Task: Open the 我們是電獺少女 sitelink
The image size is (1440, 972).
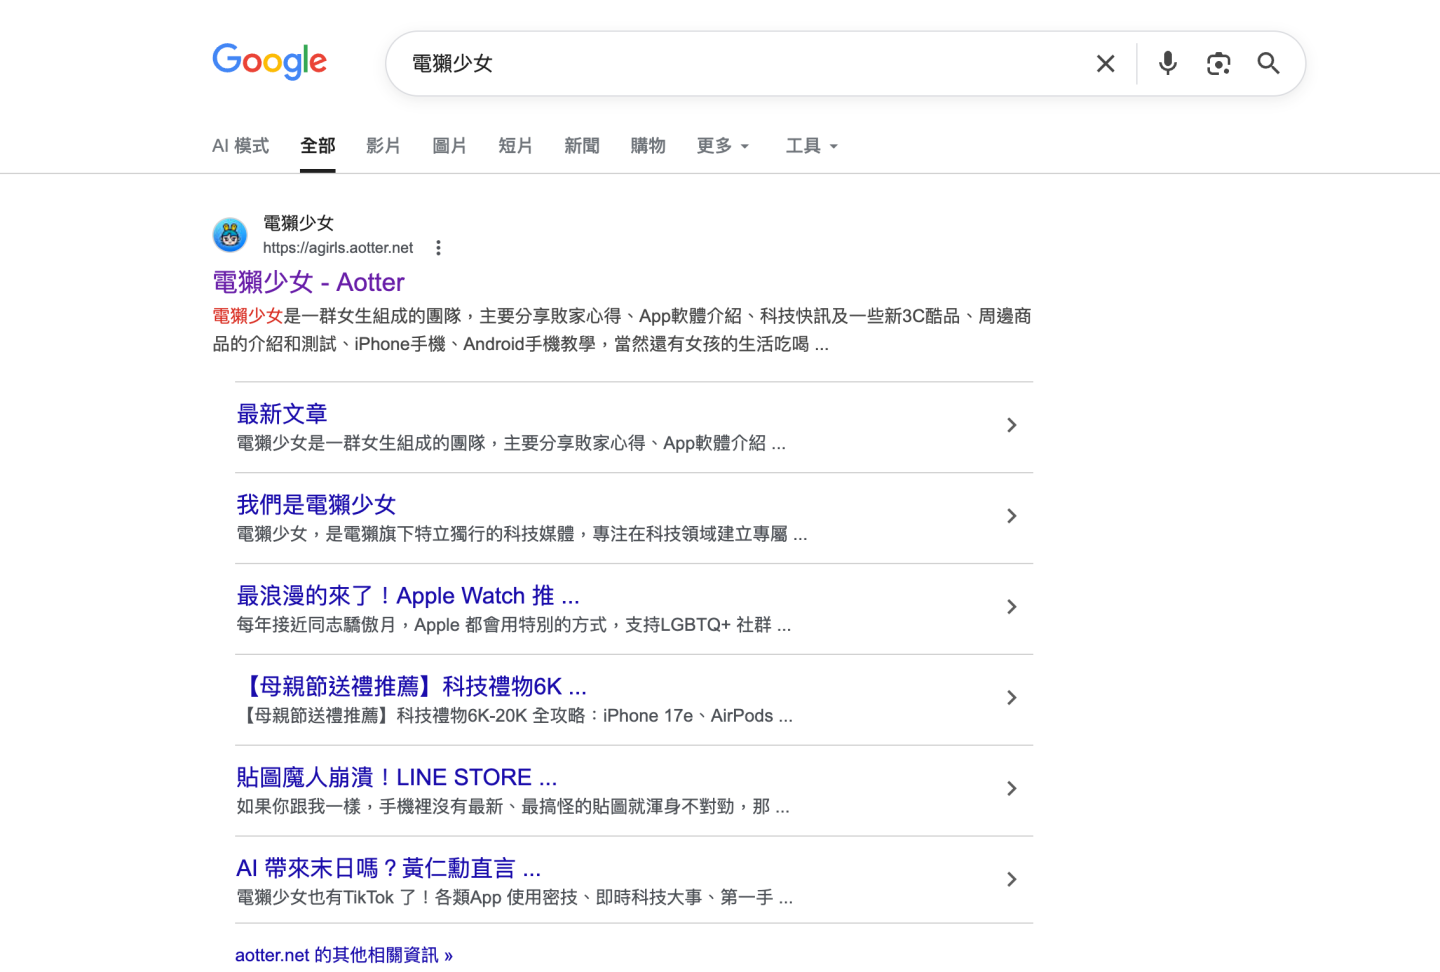Action: (x=316, y=504)
